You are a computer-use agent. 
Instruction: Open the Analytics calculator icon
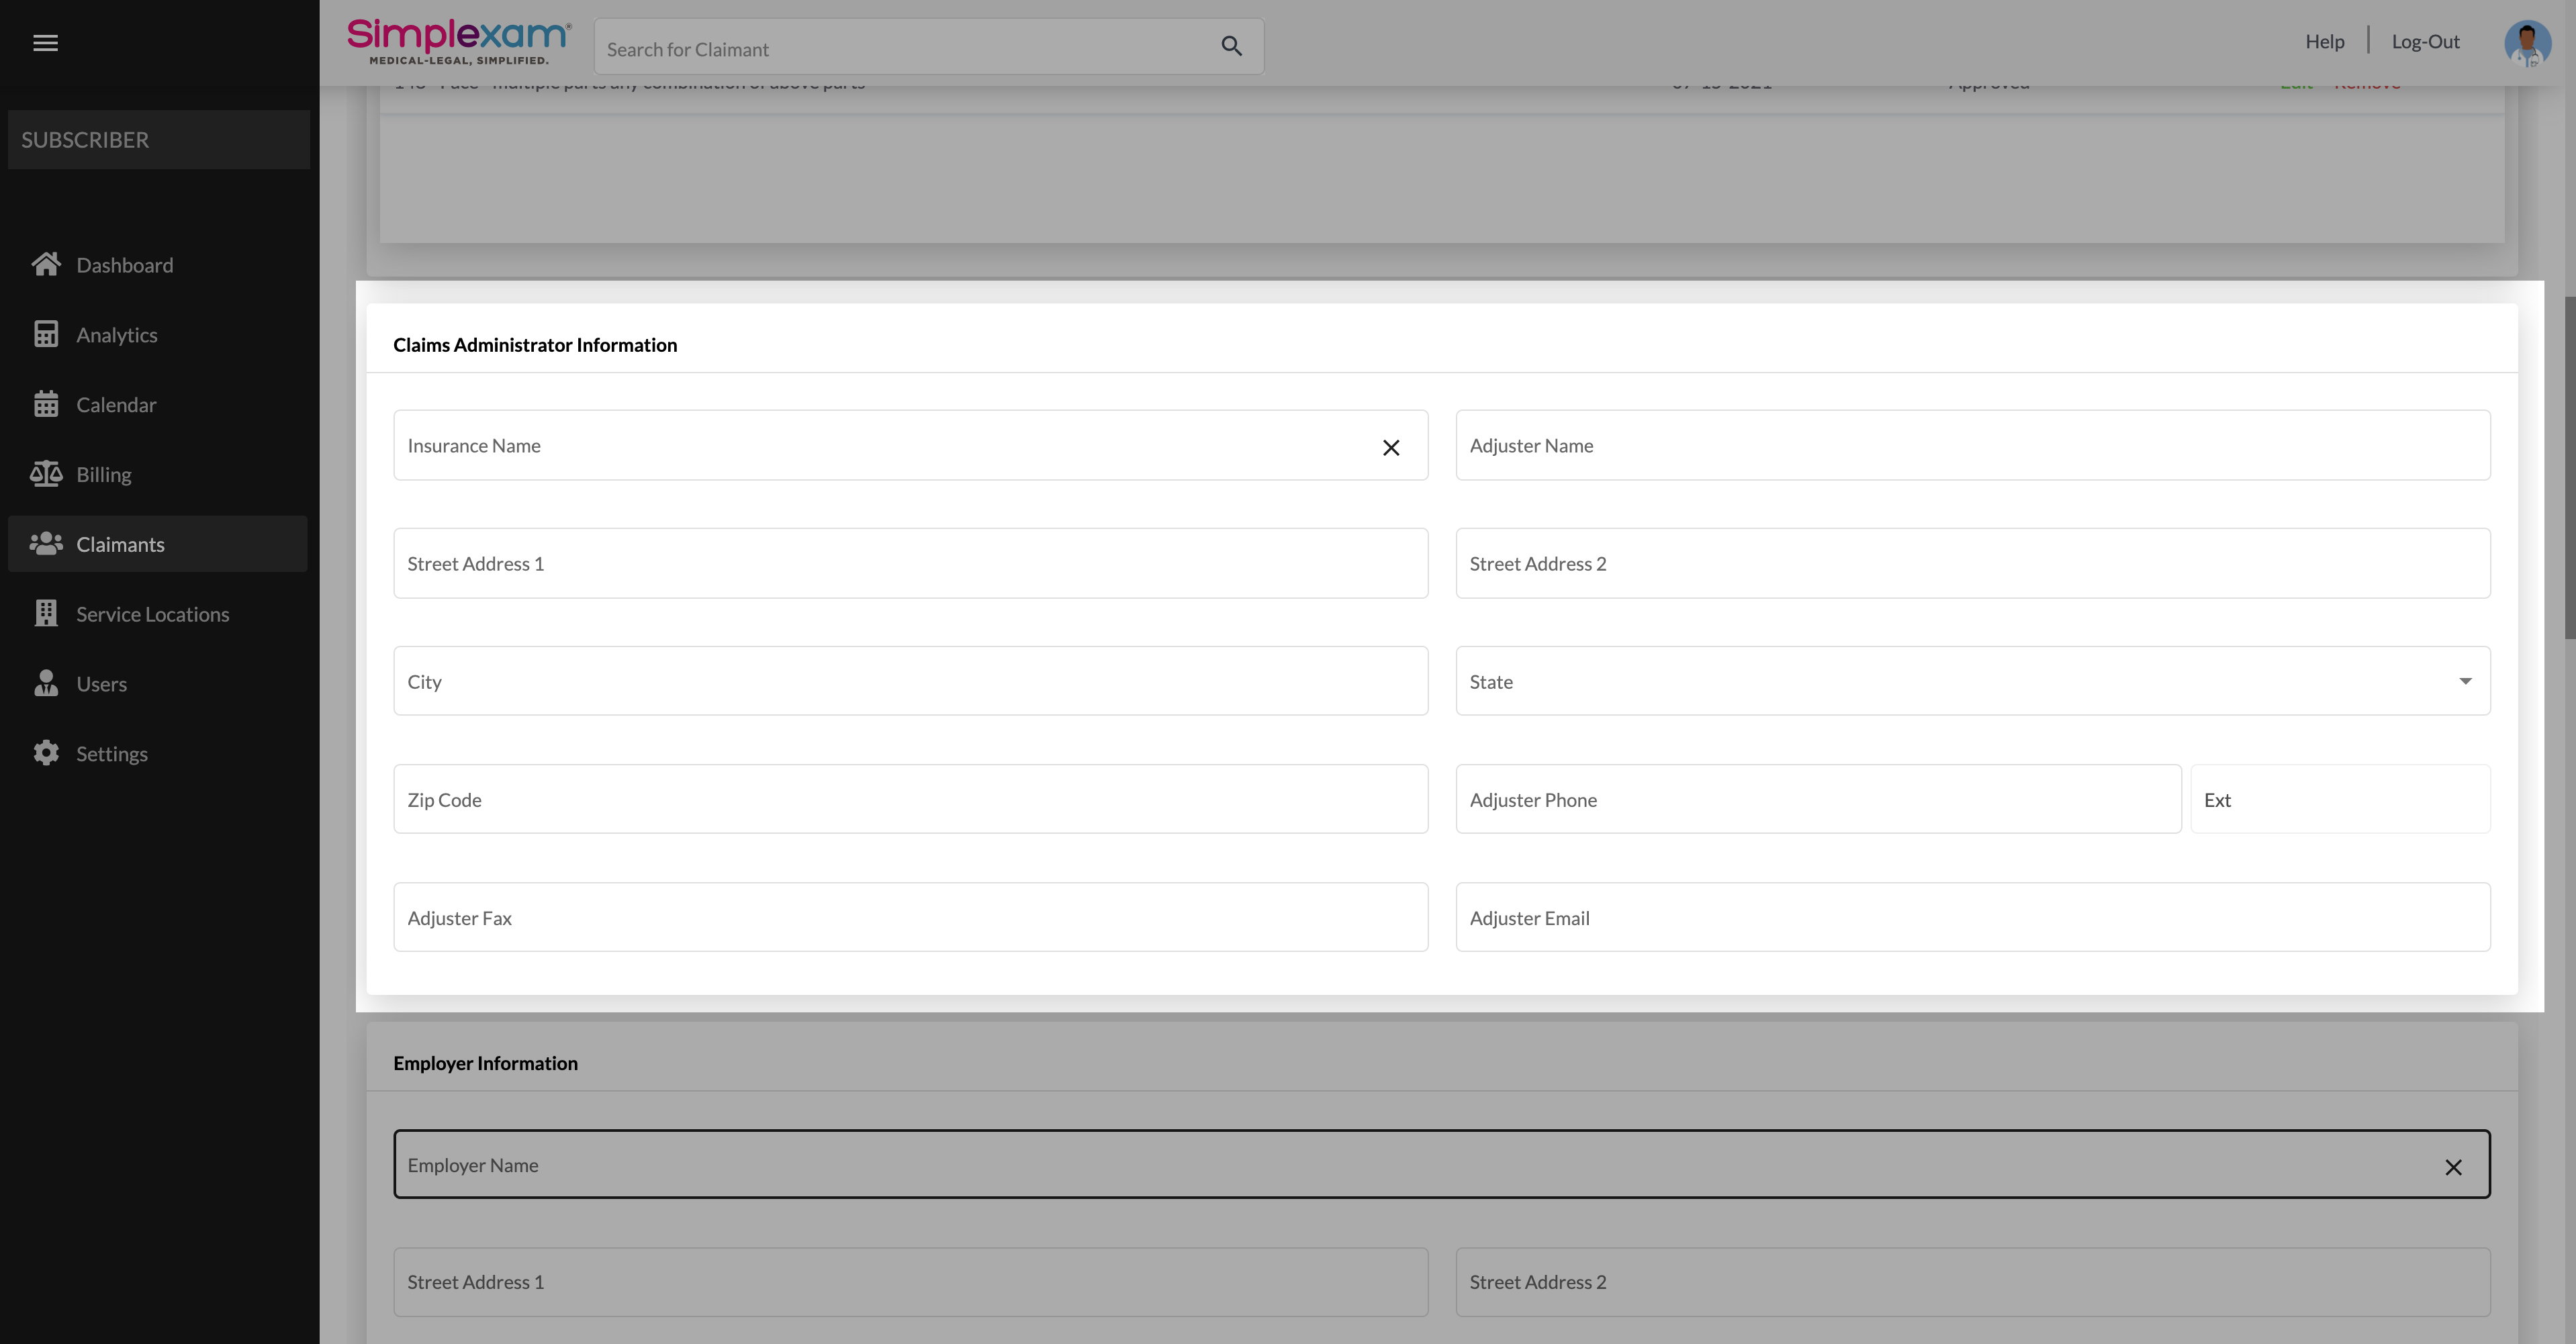(46, 334)
